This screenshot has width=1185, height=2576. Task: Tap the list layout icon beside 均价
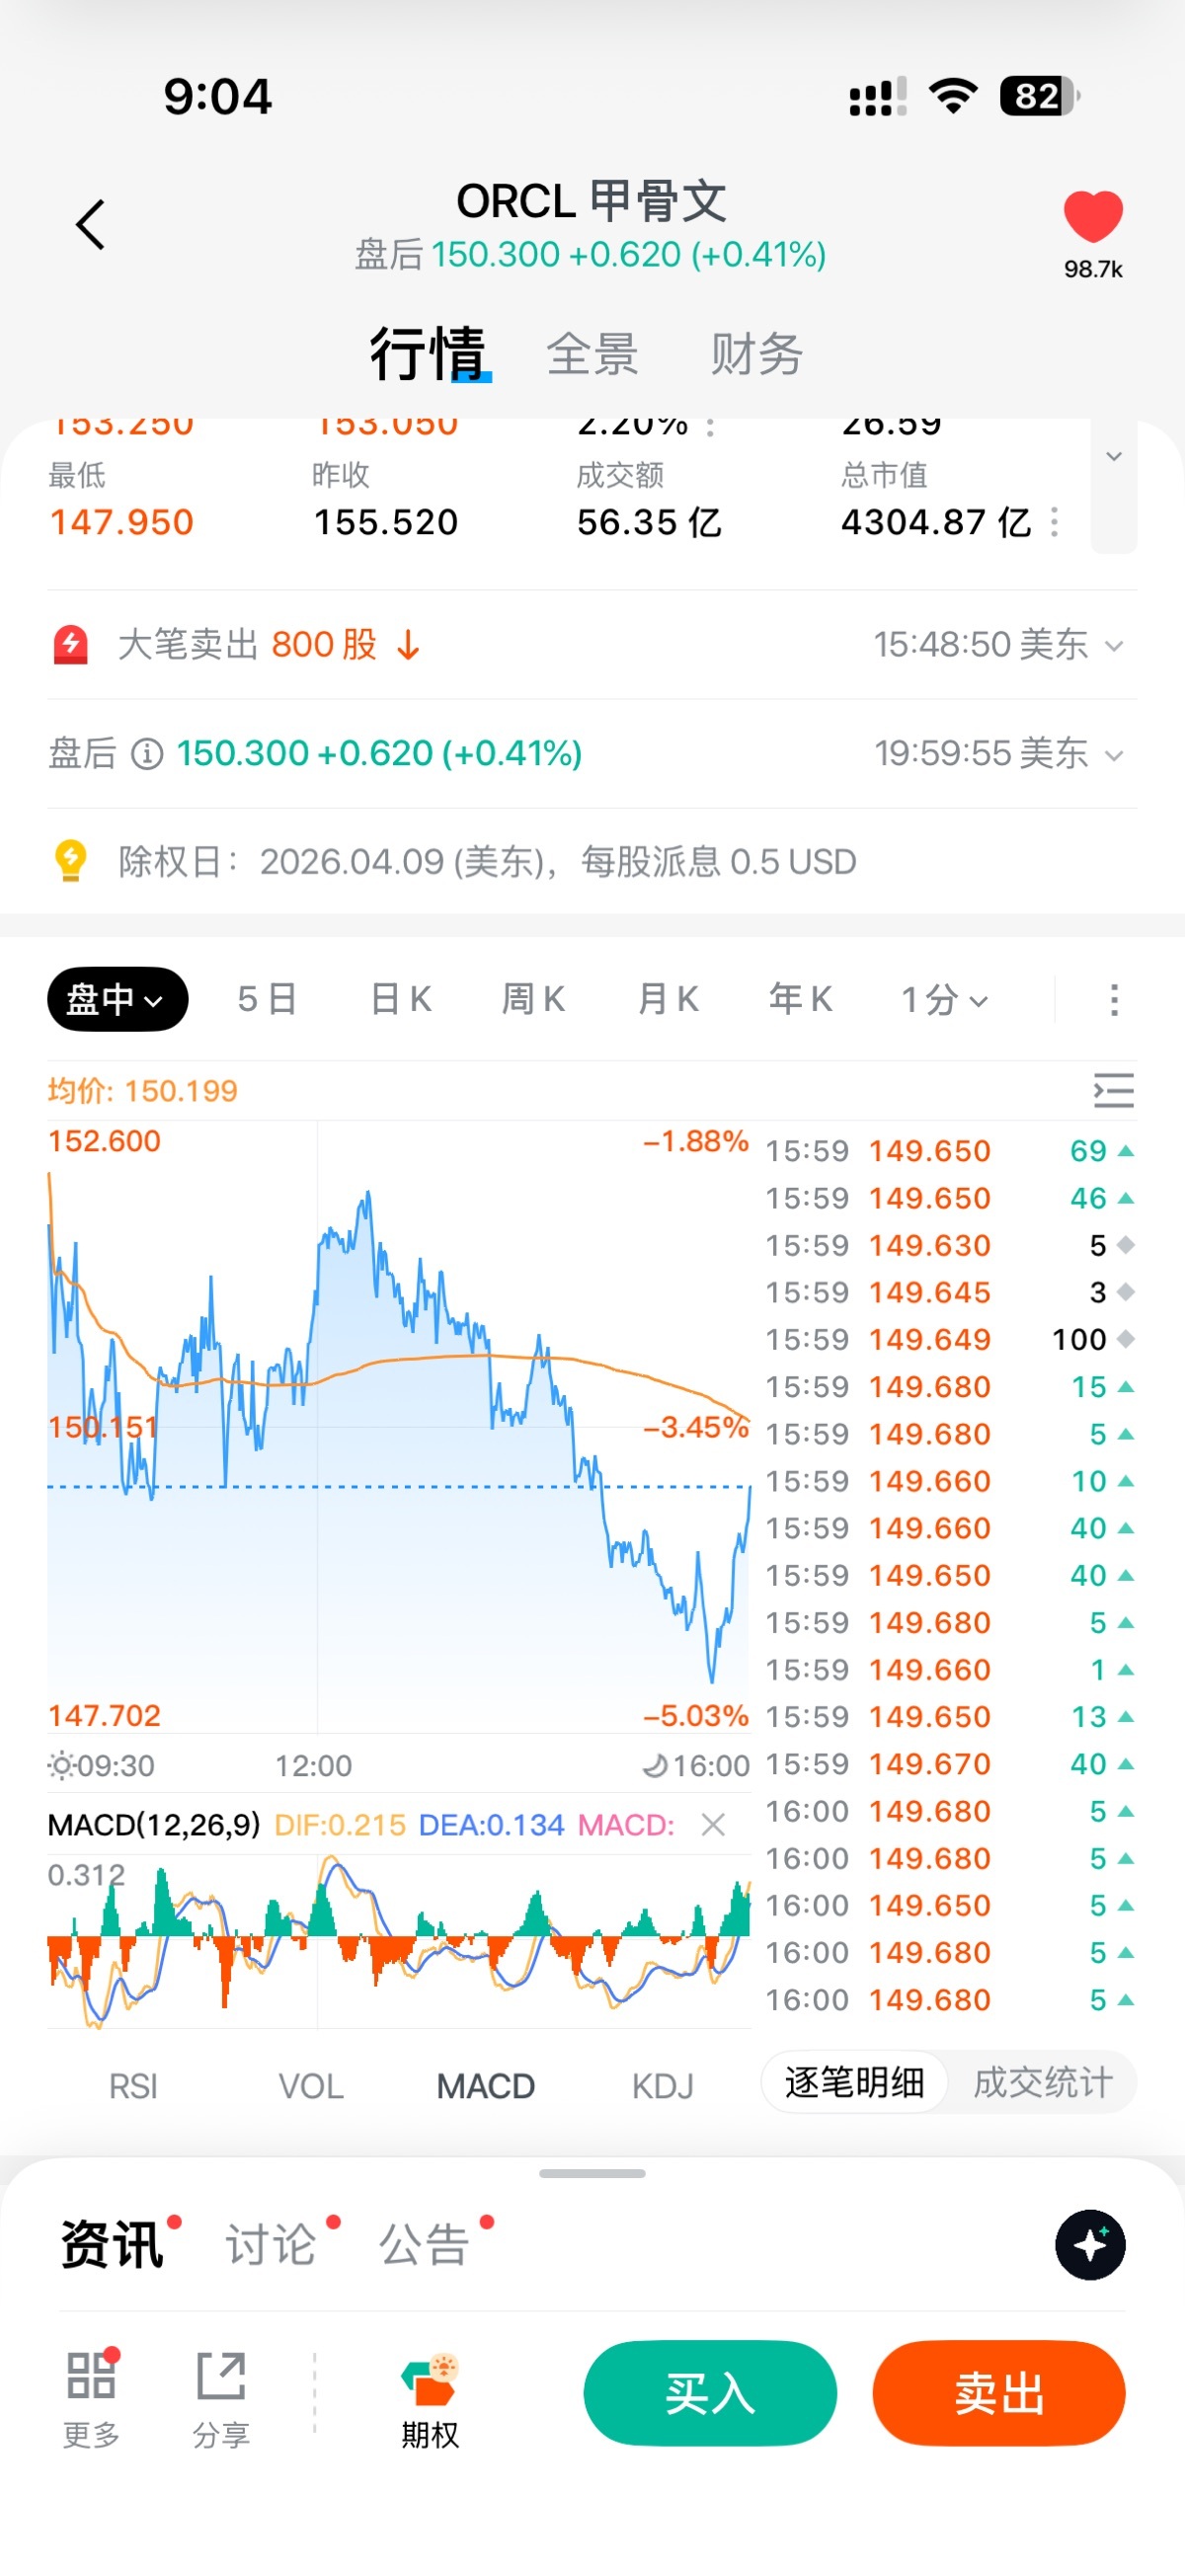(x=1113, y=1090)
